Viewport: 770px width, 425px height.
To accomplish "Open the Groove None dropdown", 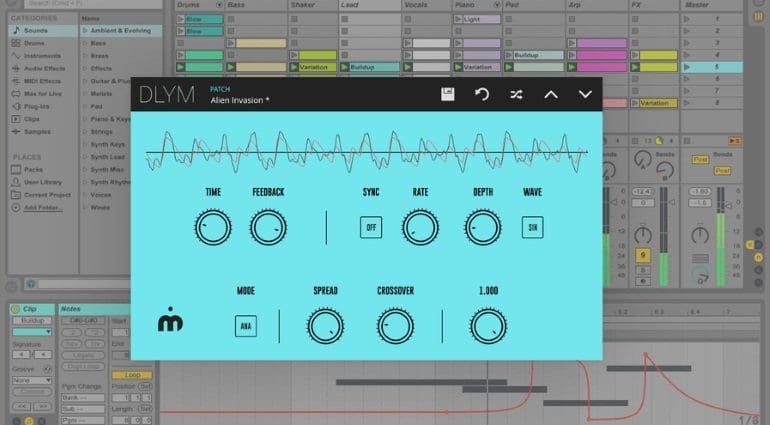I will pyautogui.click(x=32, y=380).
